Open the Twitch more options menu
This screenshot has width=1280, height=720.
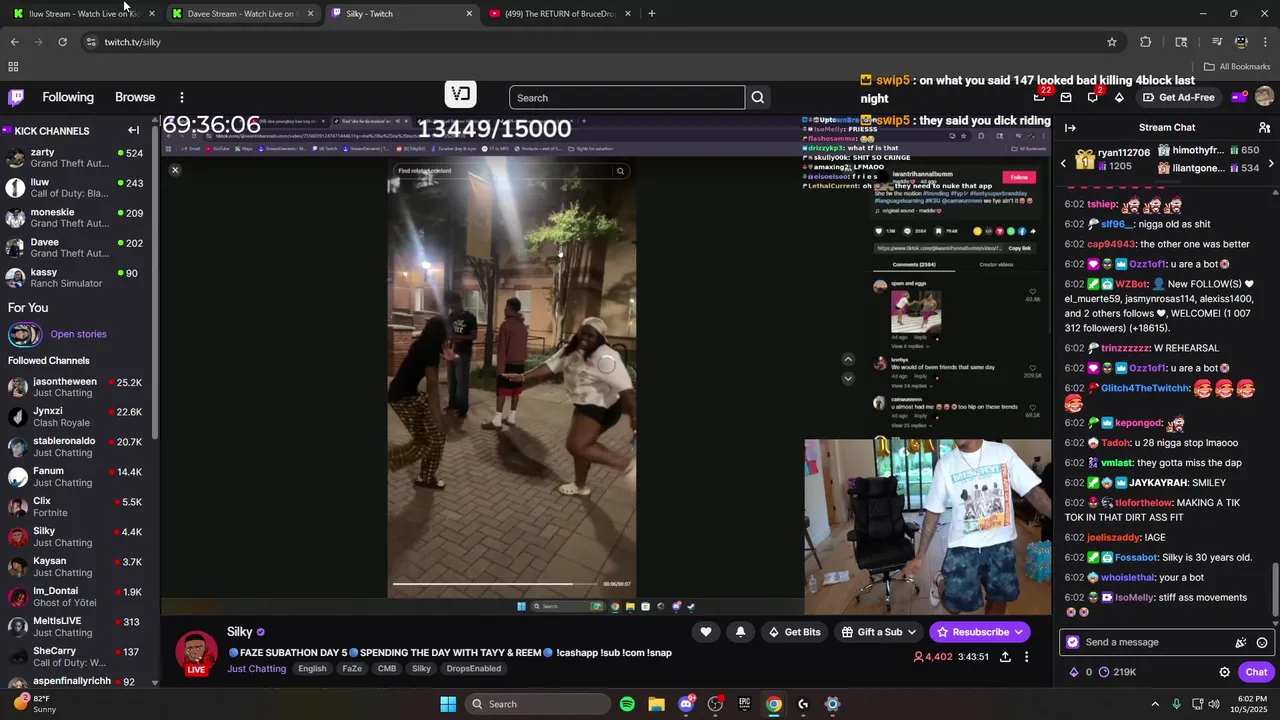[181, 97]
